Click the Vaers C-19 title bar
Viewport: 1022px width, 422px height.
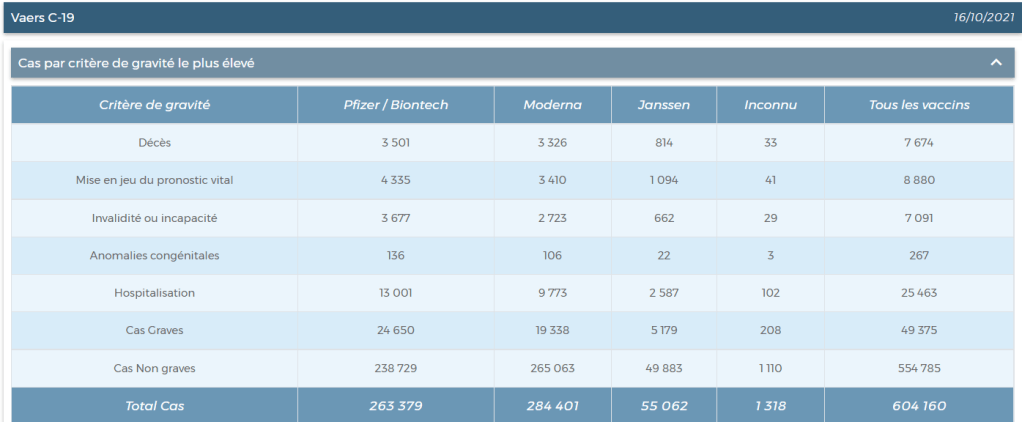(43, 17)
